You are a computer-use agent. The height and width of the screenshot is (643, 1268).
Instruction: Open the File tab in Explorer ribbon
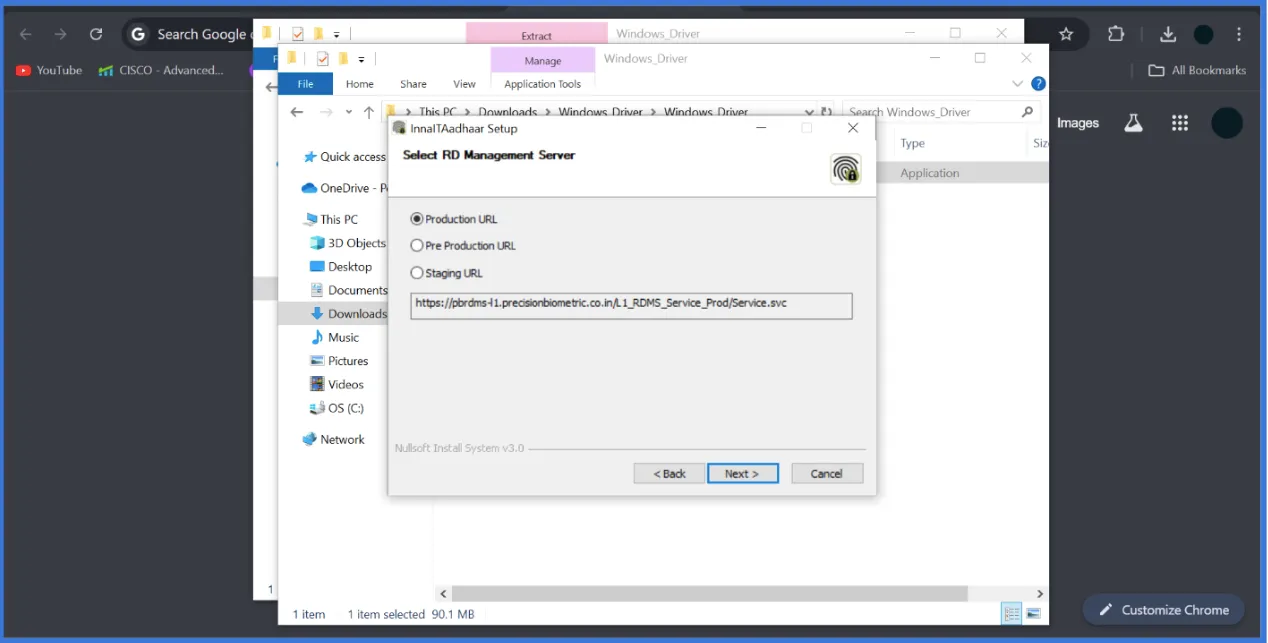coord(305,84)
